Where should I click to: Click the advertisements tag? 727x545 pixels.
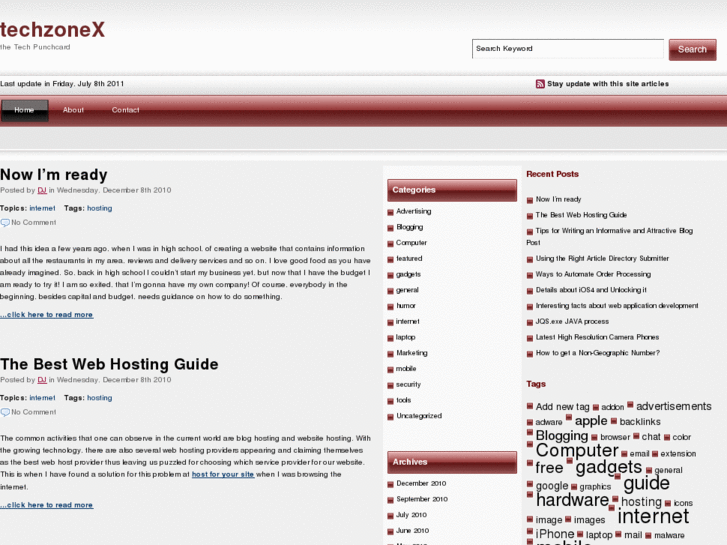[x=674, y=406]
